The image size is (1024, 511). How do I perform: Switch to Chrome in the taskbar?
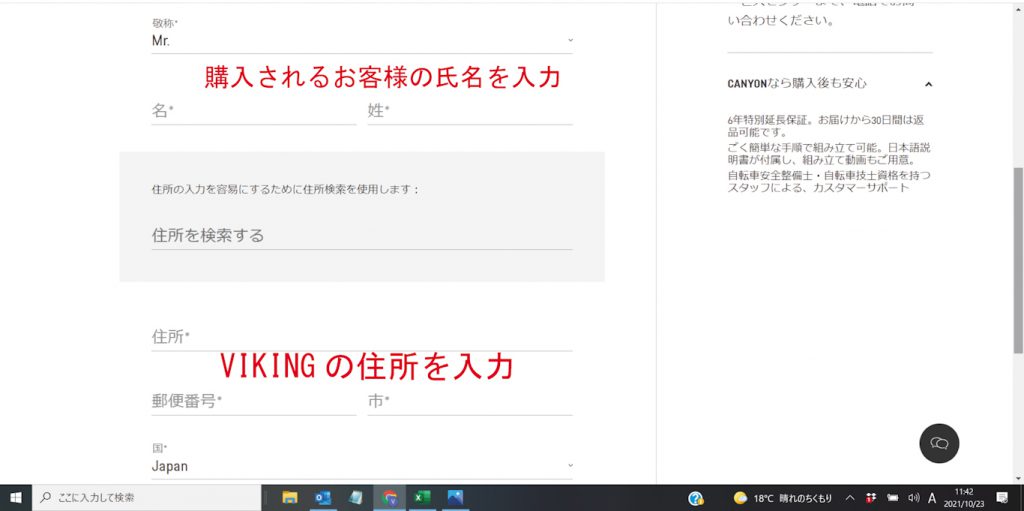coord(389,497)
